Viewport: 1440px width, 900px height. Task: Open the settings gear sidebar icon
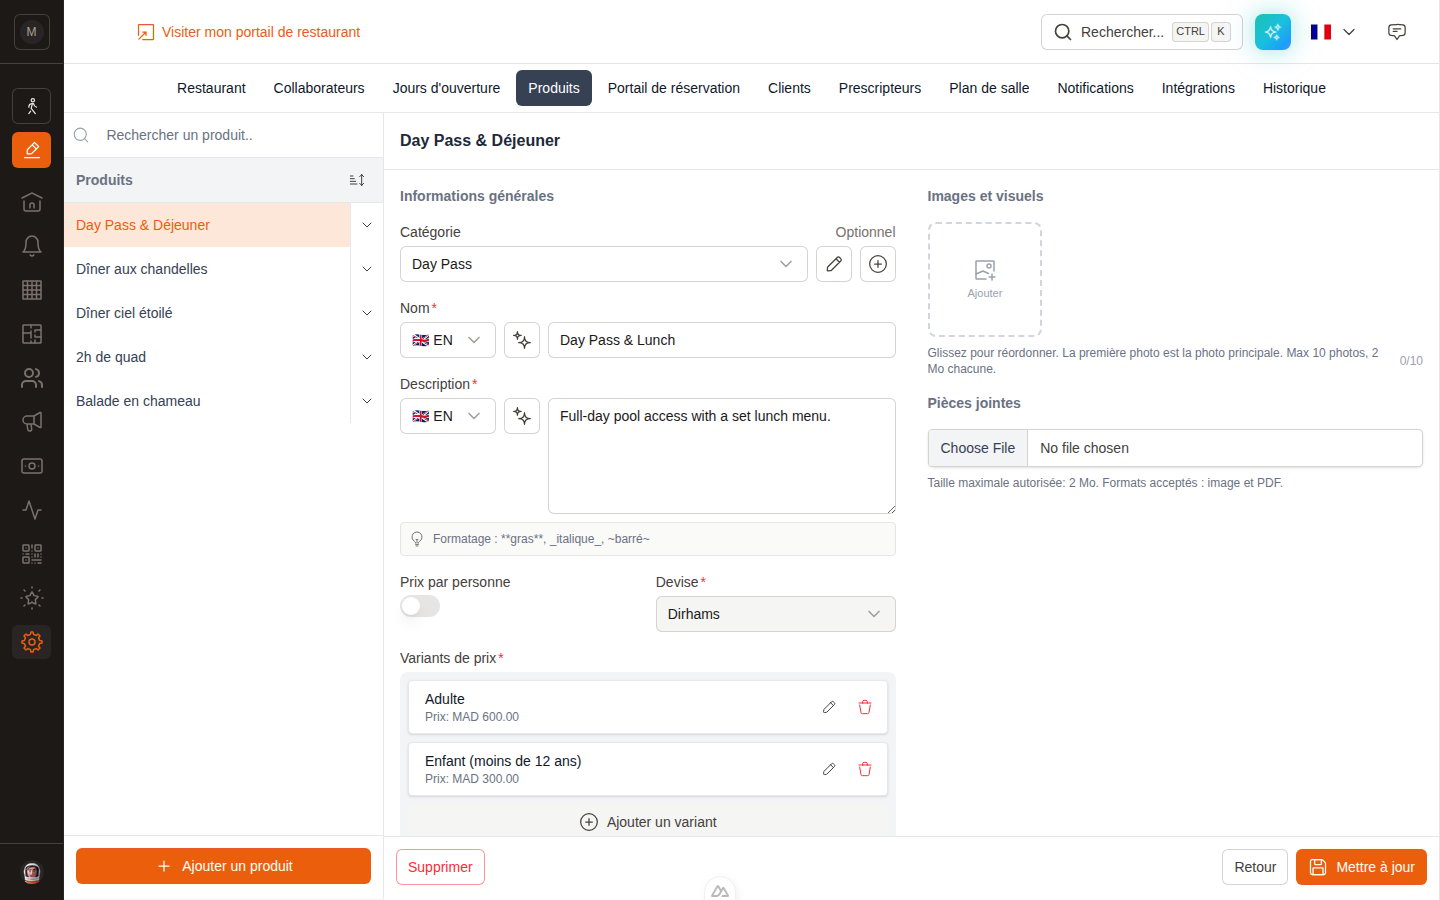(x=32, y=642)
